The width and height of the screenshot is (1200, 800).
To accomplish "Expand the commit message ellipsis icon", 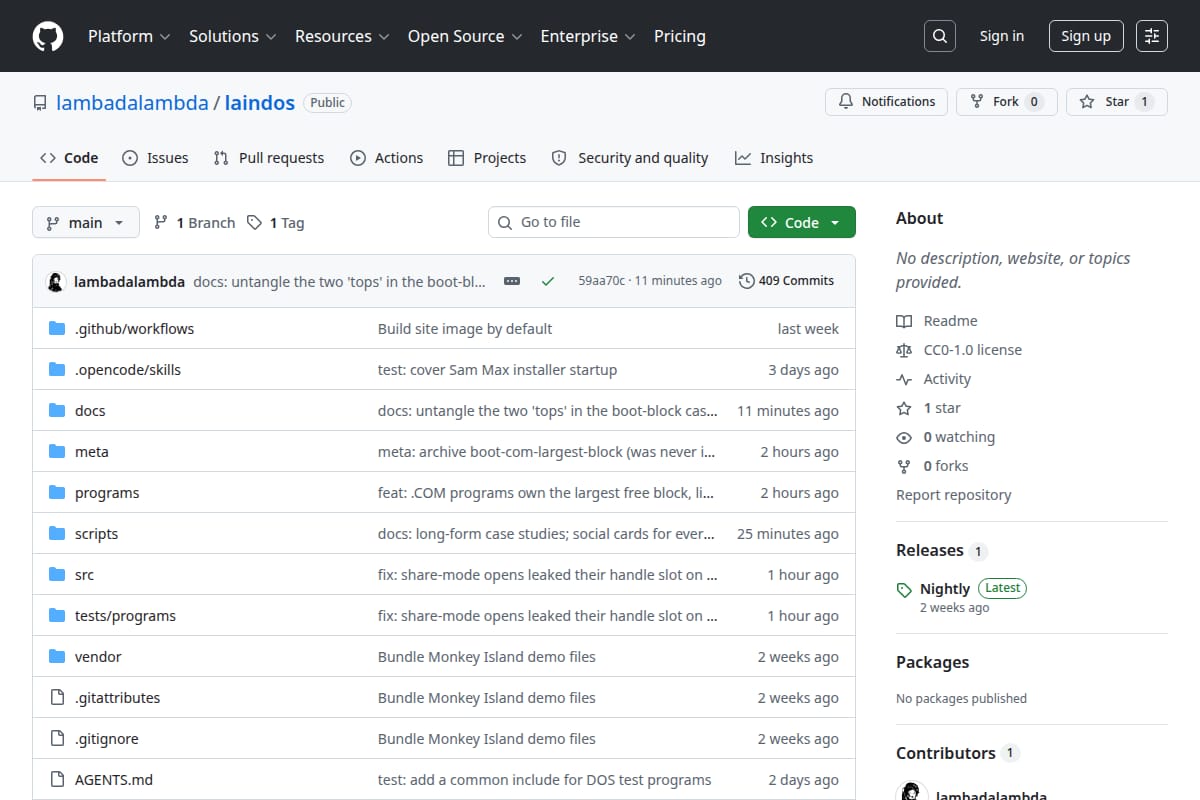I will click(512, 281).
